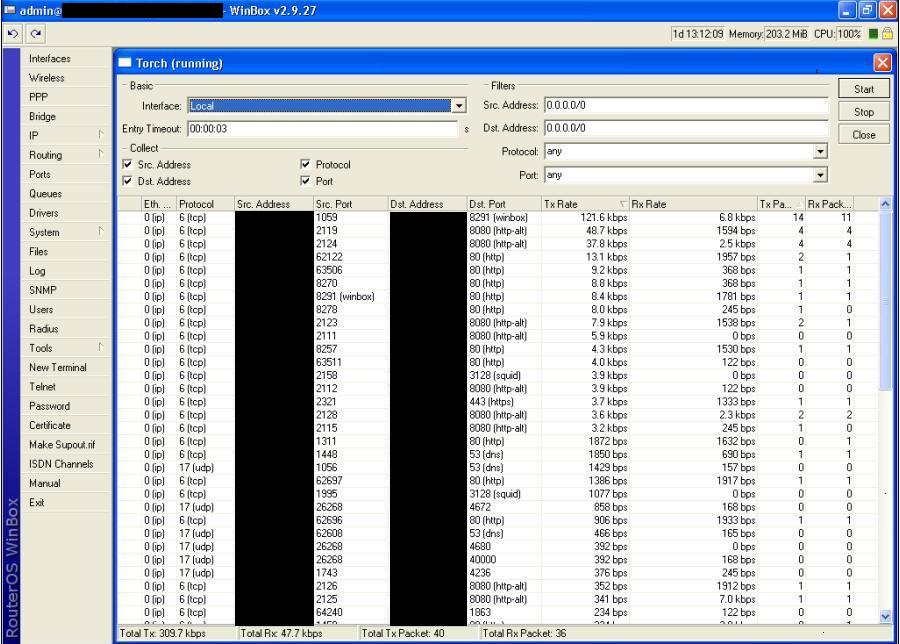This screenshot has width=900, height=644.
Task: Toggle the Protocol collect checkbox
Action: point(305,164)
